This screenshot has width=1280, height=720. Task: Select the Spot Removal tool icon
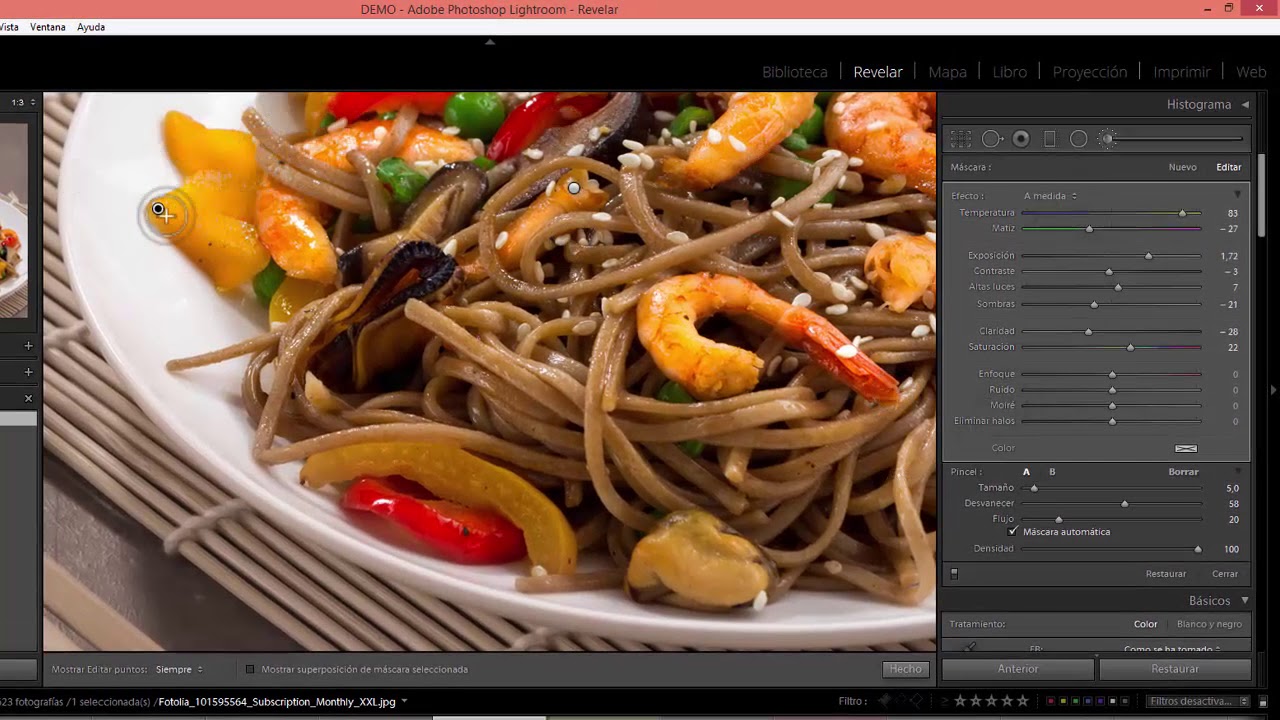(992, 139)
